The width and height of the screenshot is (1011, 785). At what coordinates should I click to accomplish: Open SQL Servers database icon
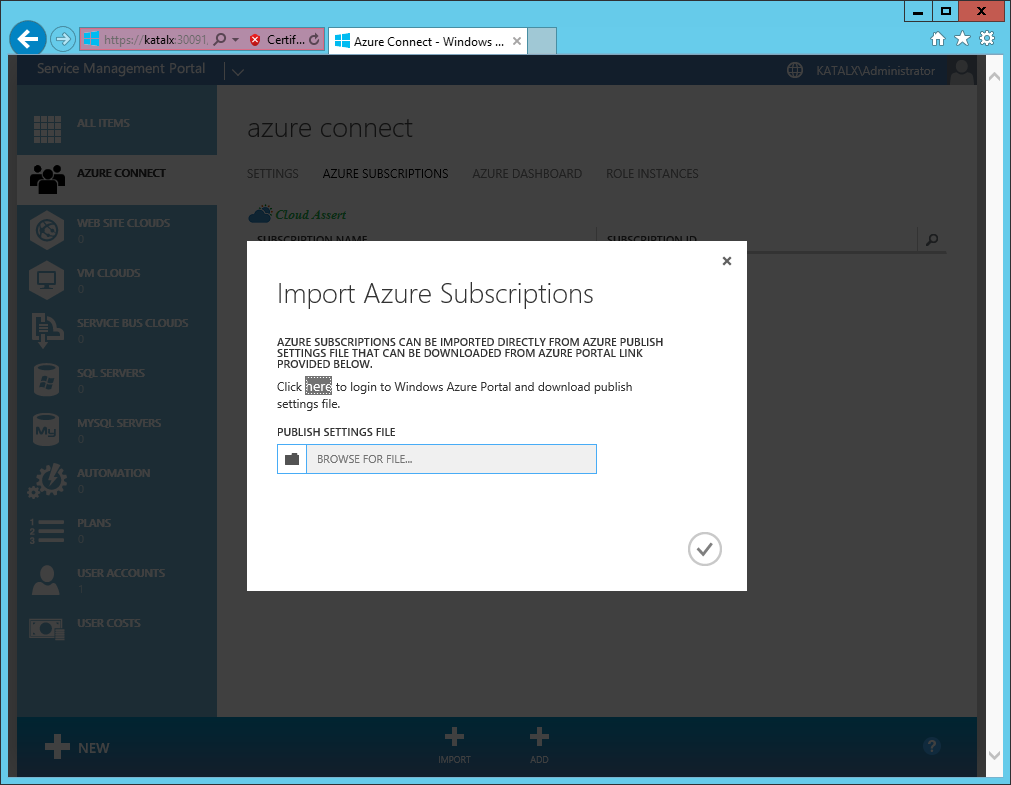point(46,380)
